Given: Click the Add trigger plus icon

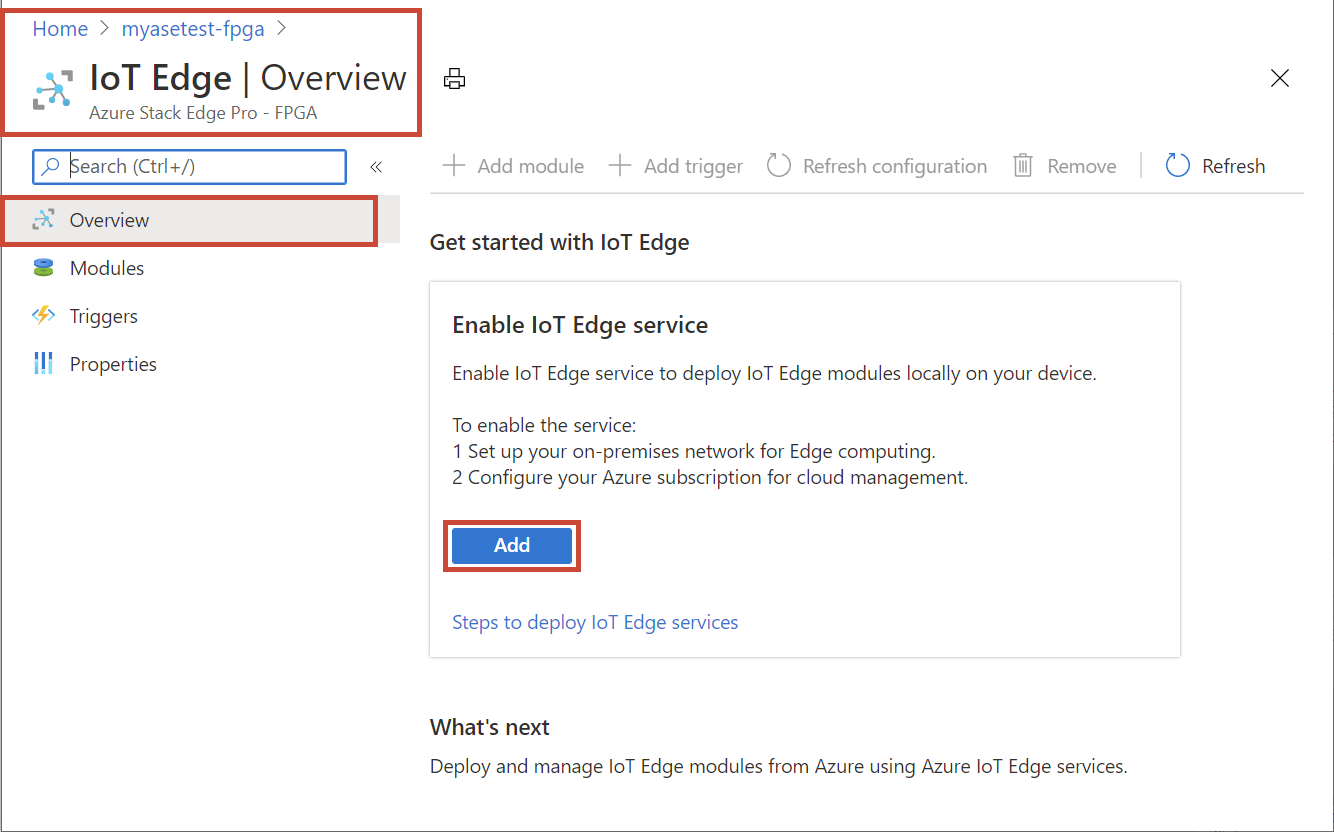Looking at the screenshot, I should pos(620,166).
